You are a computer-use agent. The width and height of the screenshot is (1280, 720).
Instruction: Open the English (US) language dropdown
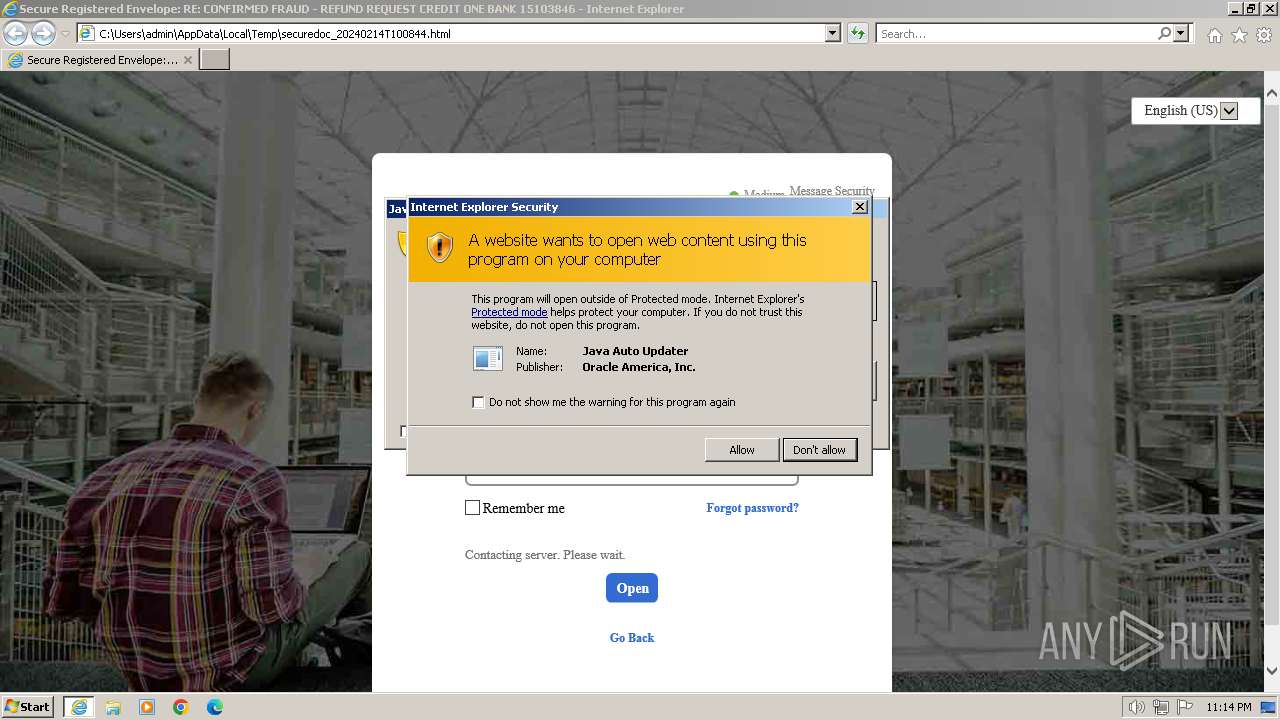[1195, 111]
